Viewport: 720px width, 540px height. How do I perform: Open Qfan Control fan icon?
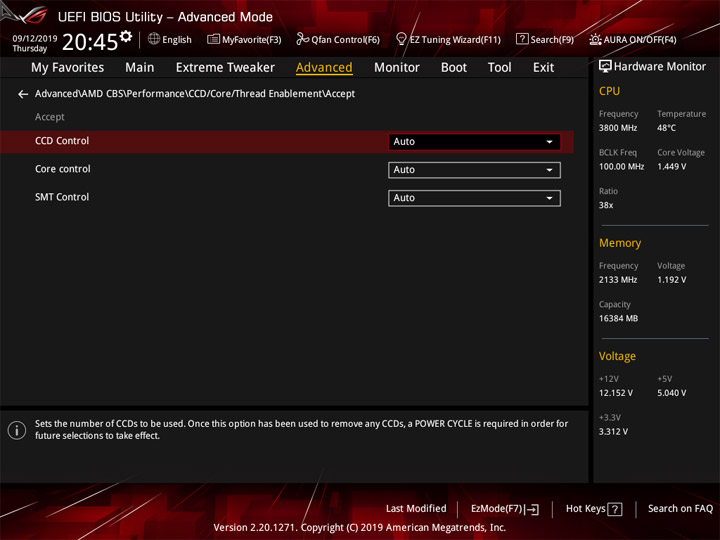pos(302,39)
